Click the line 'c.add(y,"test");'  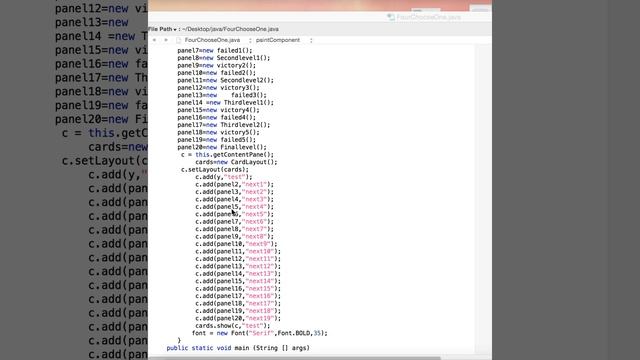(x=224, y=177)
